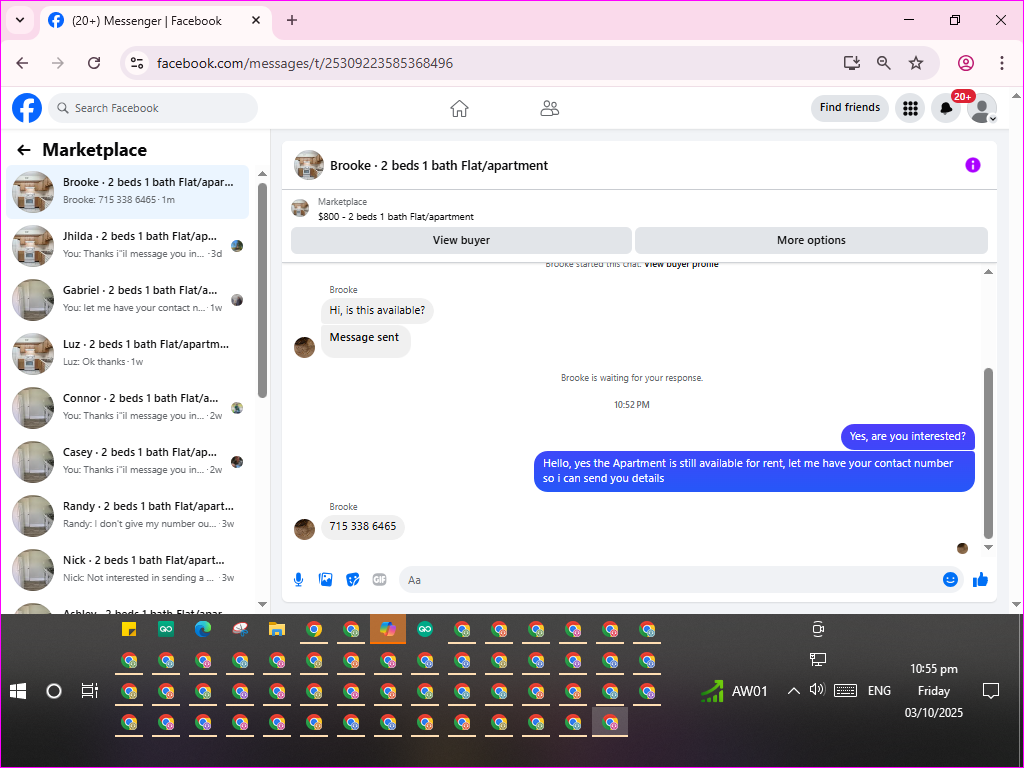Open Connor conversation in Marketplace list
The height and width of the screenshot is (768, 1024).
[128, 408]
